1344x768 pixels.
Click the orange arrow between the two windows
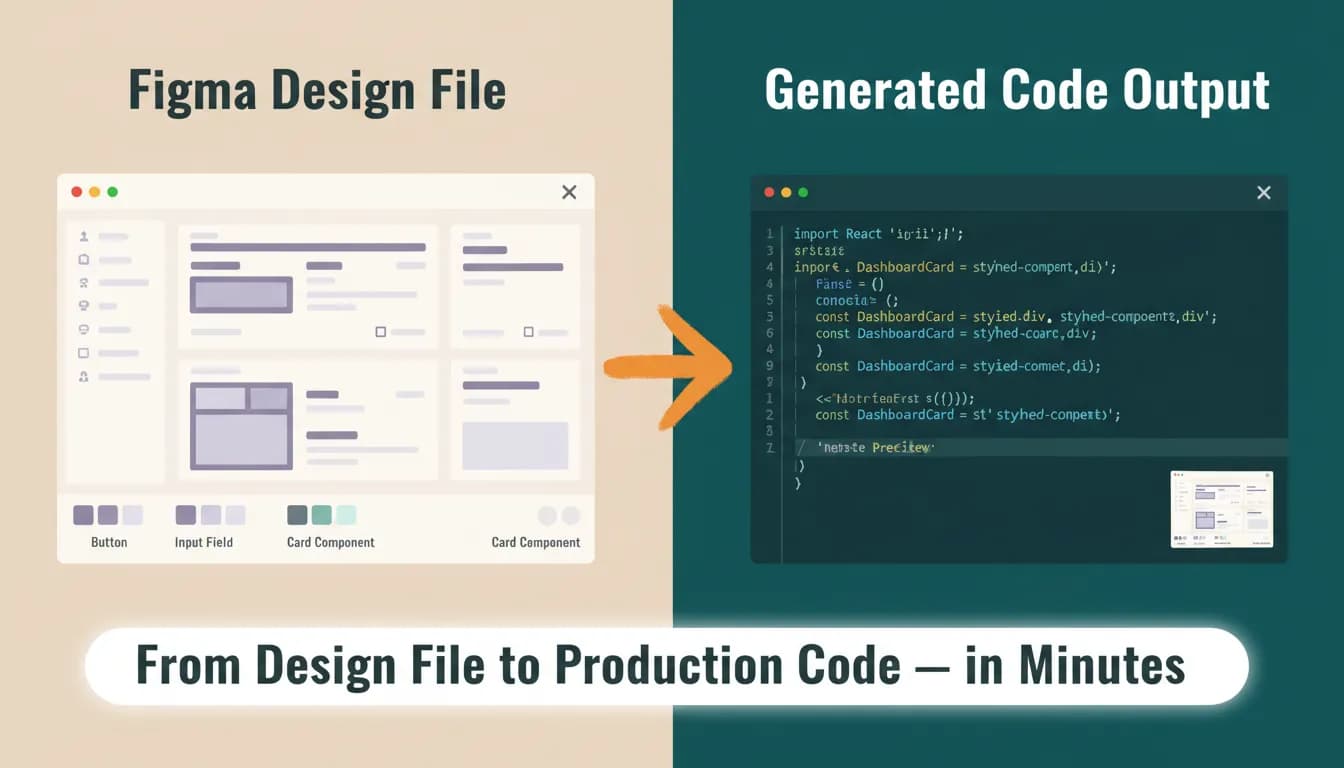tap(670, 366)
